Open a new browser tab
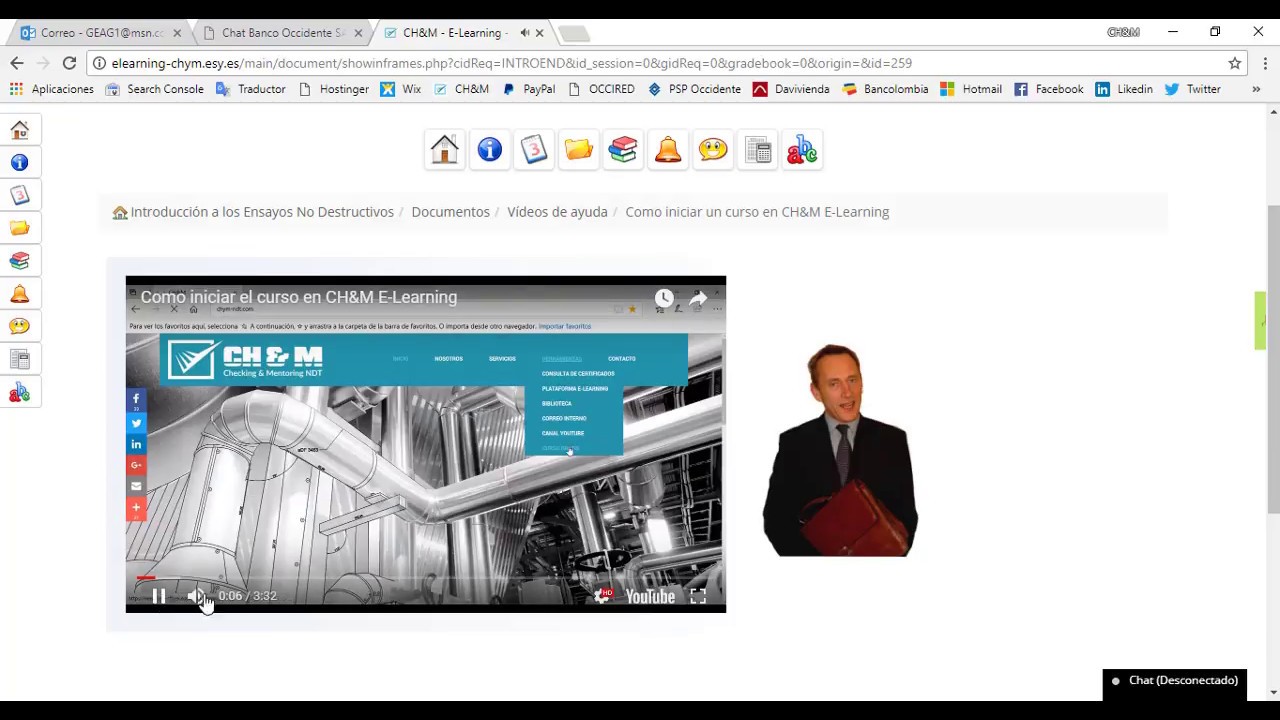This screenshot has width=1280, height=720. click(x=573, y=34)
